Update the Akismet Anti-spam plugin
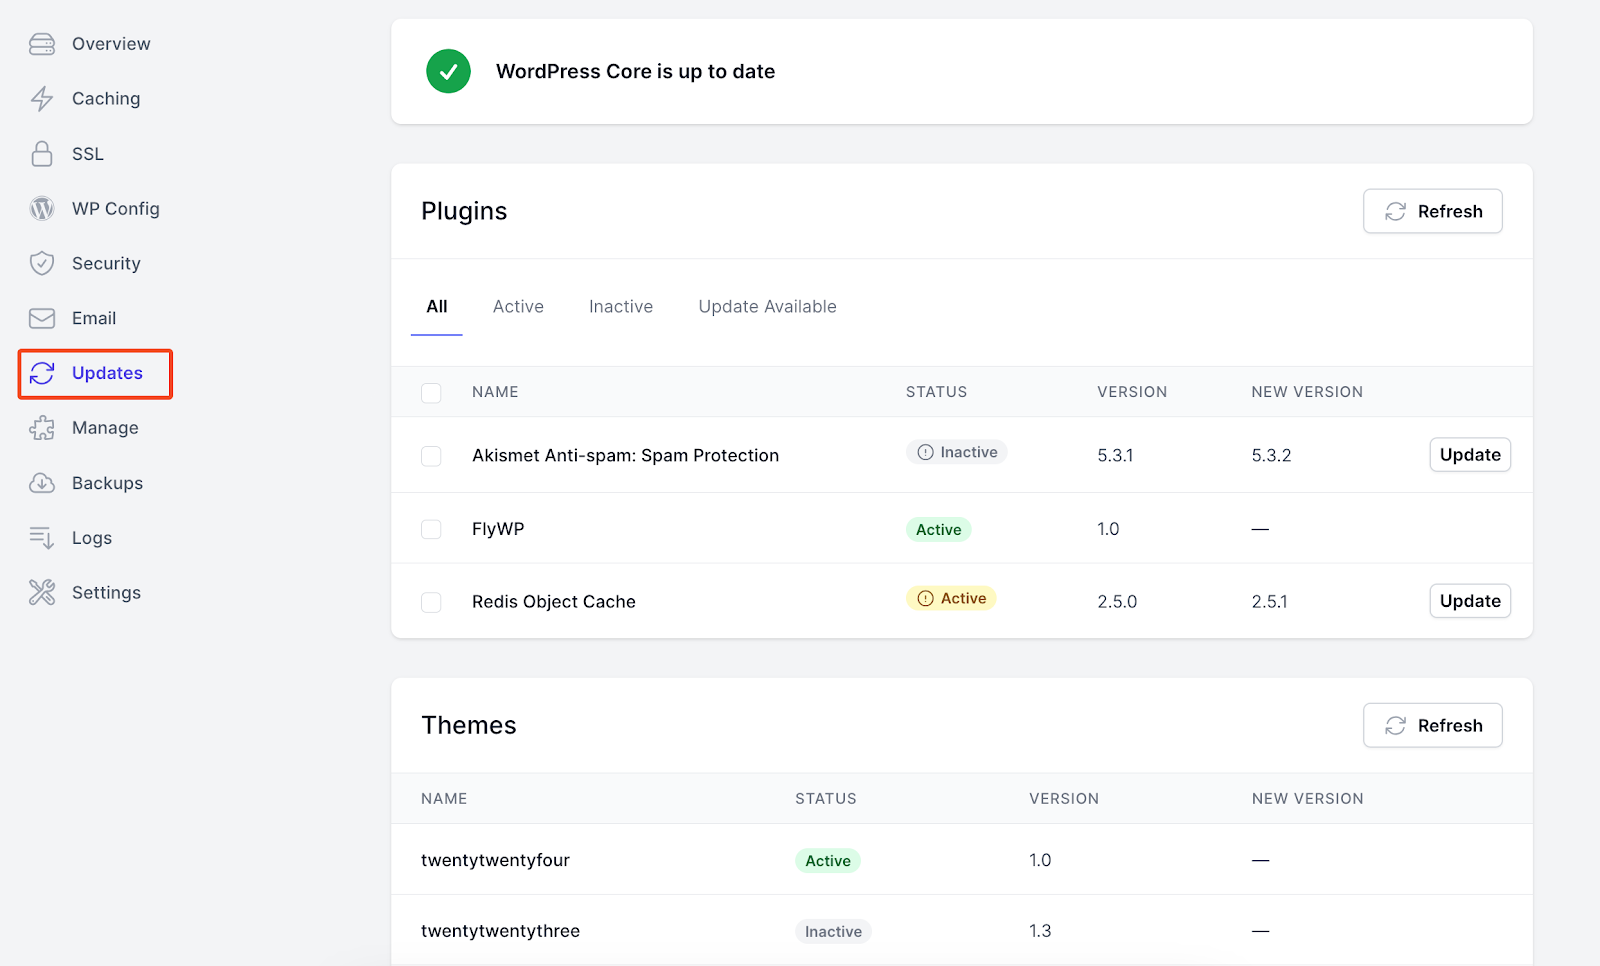Screen dimensions: 1600x966 point(1470,455)
